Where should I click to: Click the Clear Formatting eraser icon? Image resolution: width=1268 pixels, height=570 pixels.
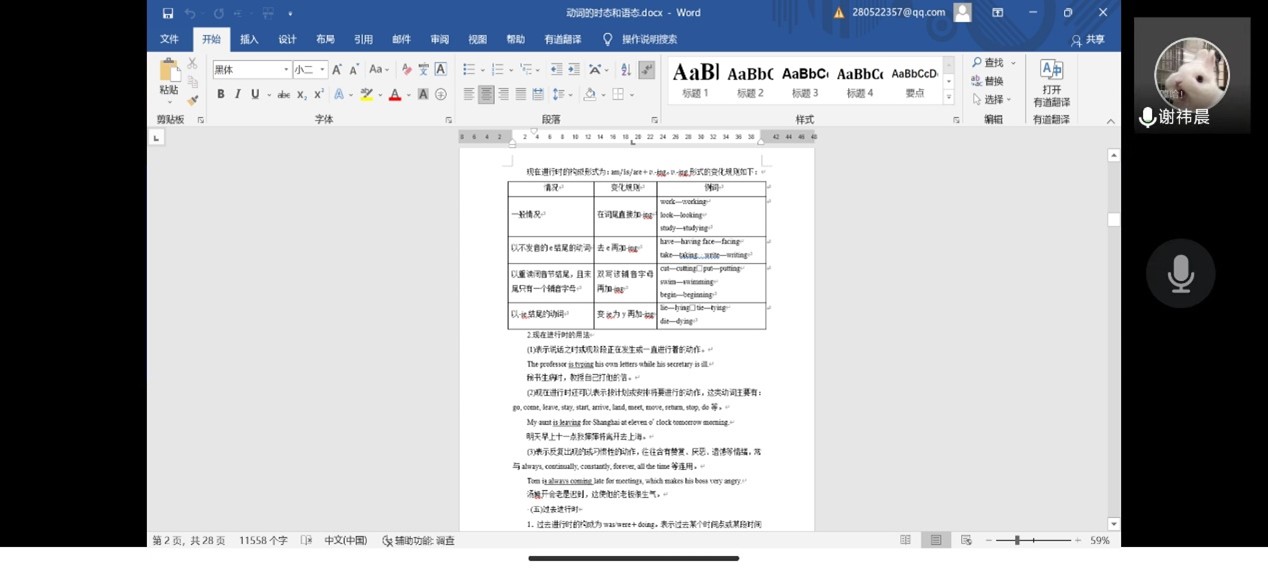(x=406, y=69)
